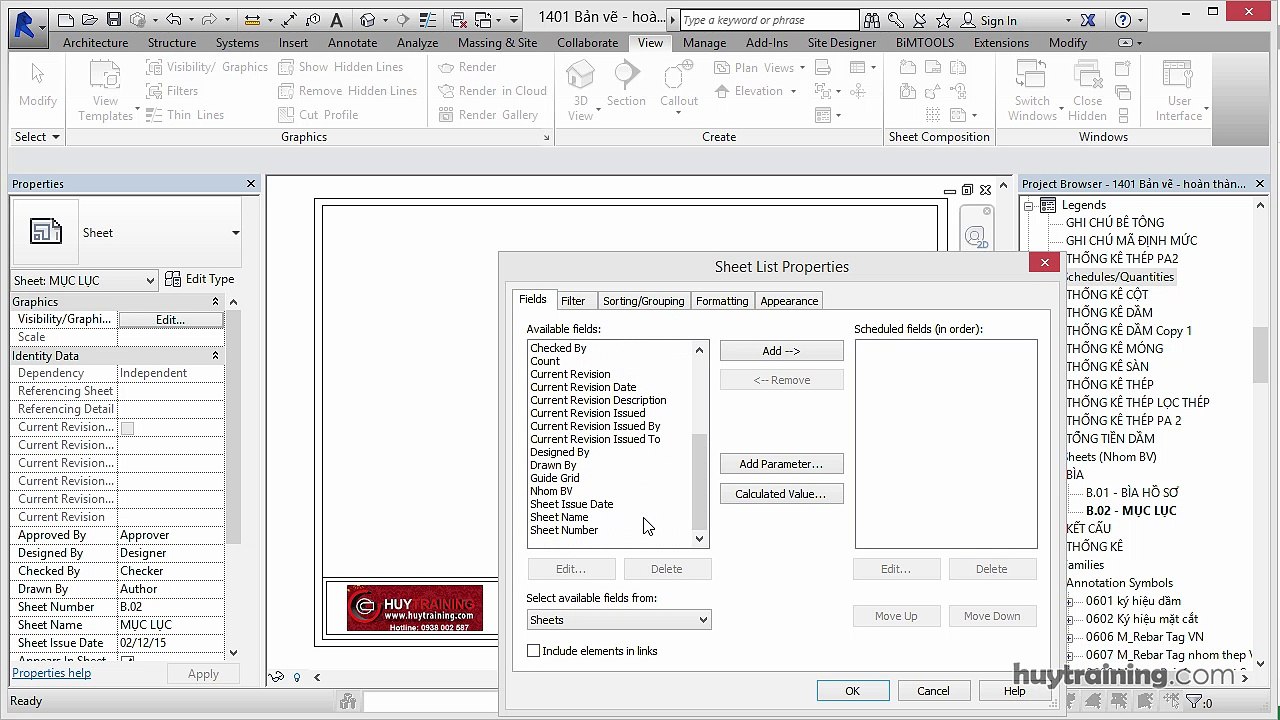
Task: Enable Include elements in links checkbox
Action: [533, 651]
